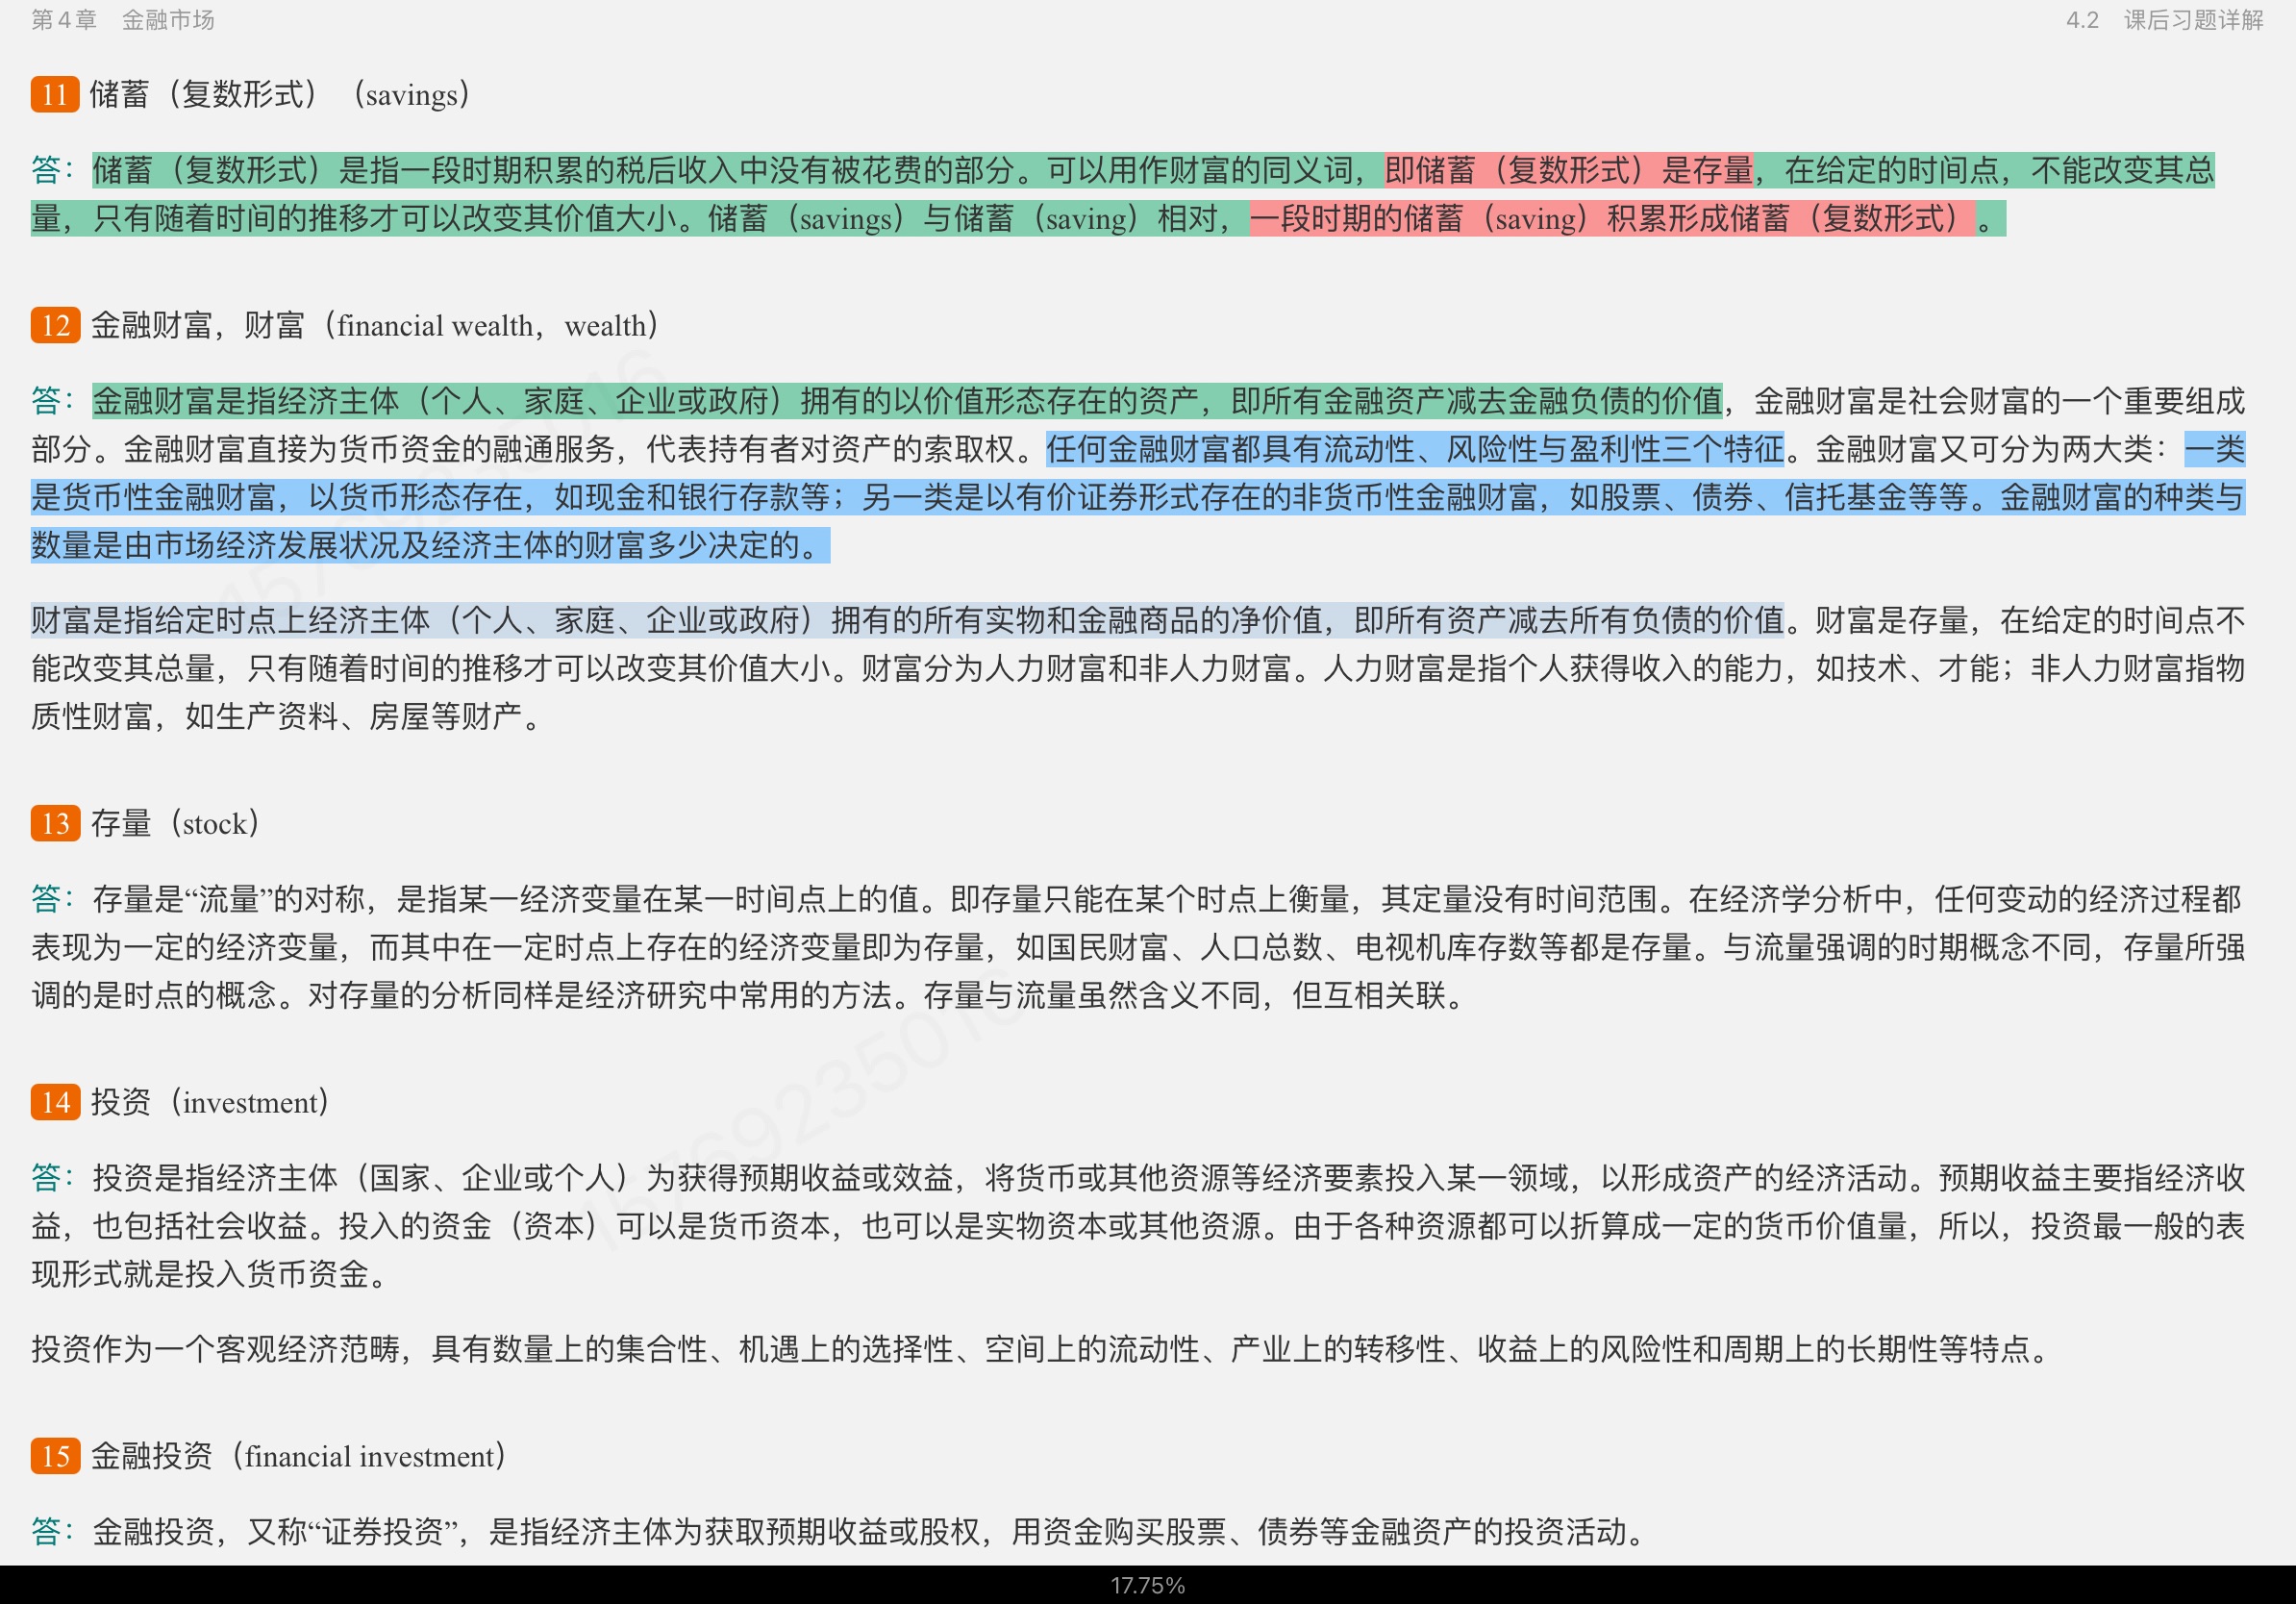Screen dimensions: 2296x1604
Task: Click the sentence 投资是指经济主体（国家、企业或个人）
Action: (360, 1178)
